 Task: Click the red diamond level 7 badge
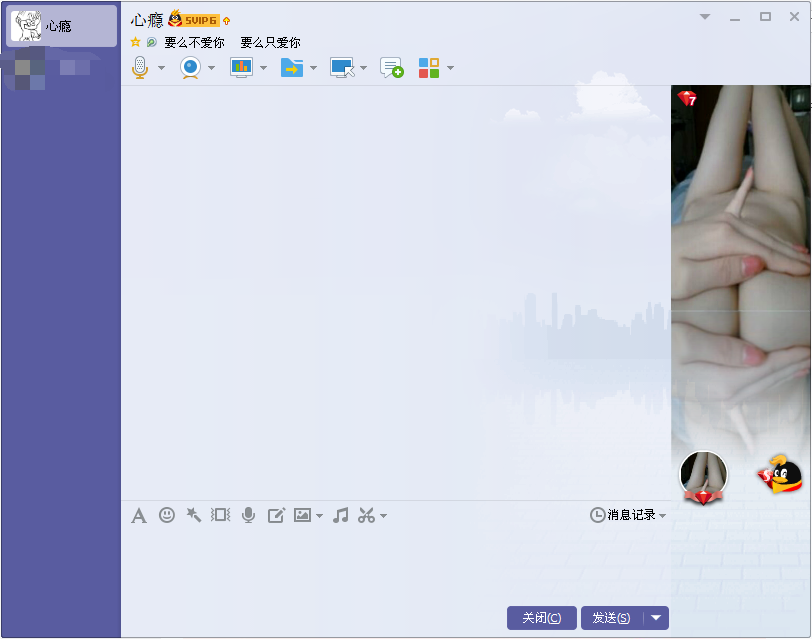tap(688, 98)
